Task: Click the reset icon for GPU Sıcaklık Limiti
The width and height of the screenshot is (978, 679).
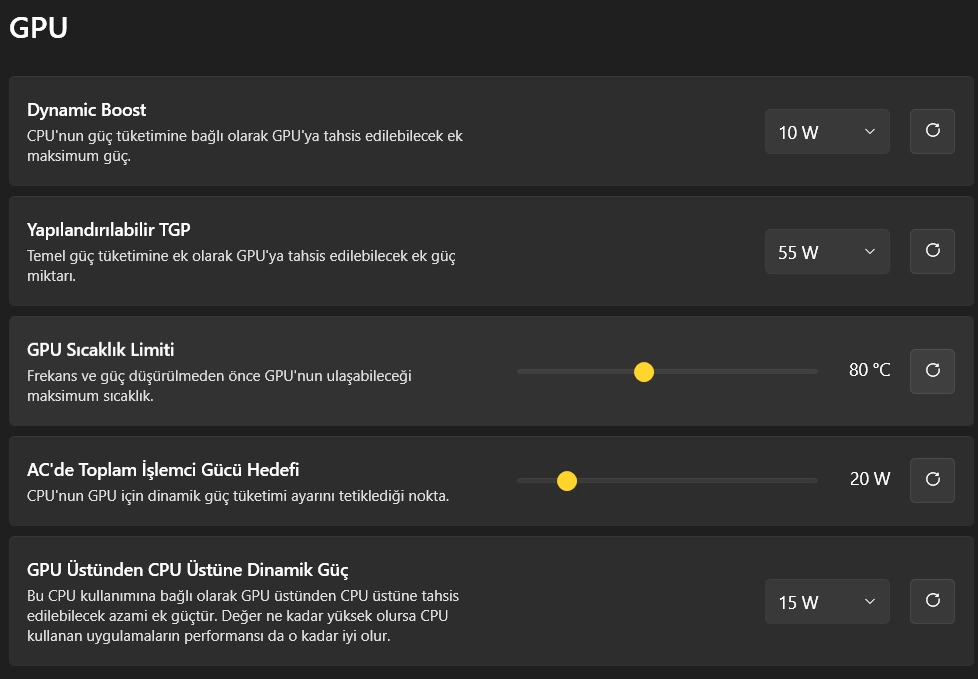Action: (x=932, y=371)
